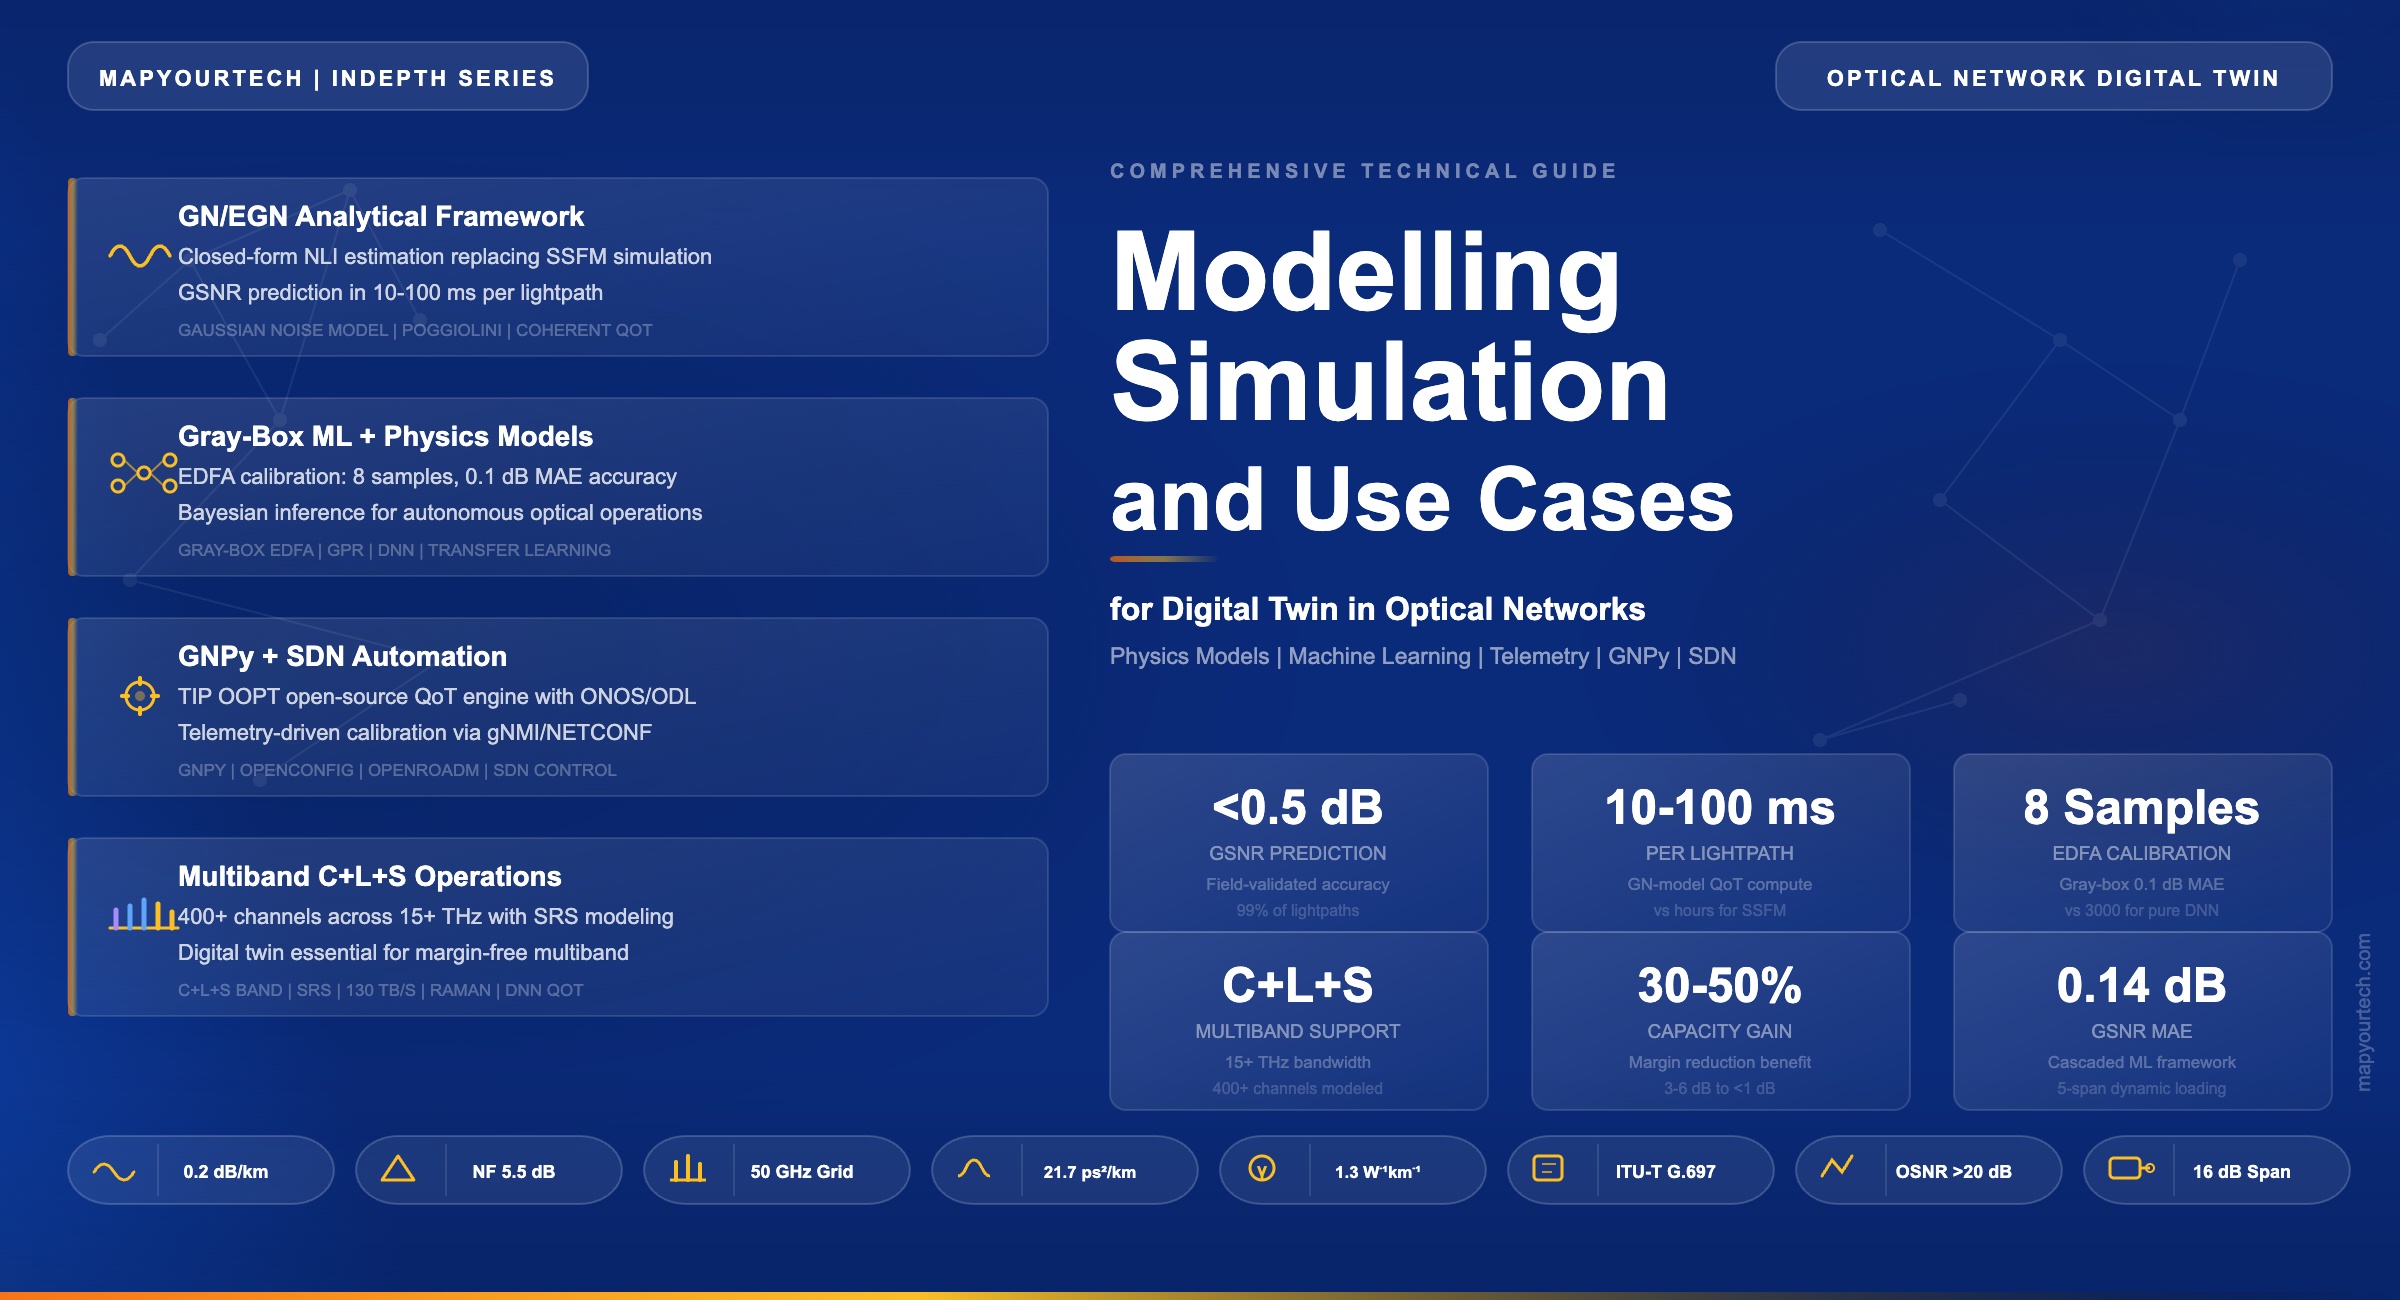
Task: Click the crosshair target icon beside GNPy + SDN Automation
Action: pos(140,695)
